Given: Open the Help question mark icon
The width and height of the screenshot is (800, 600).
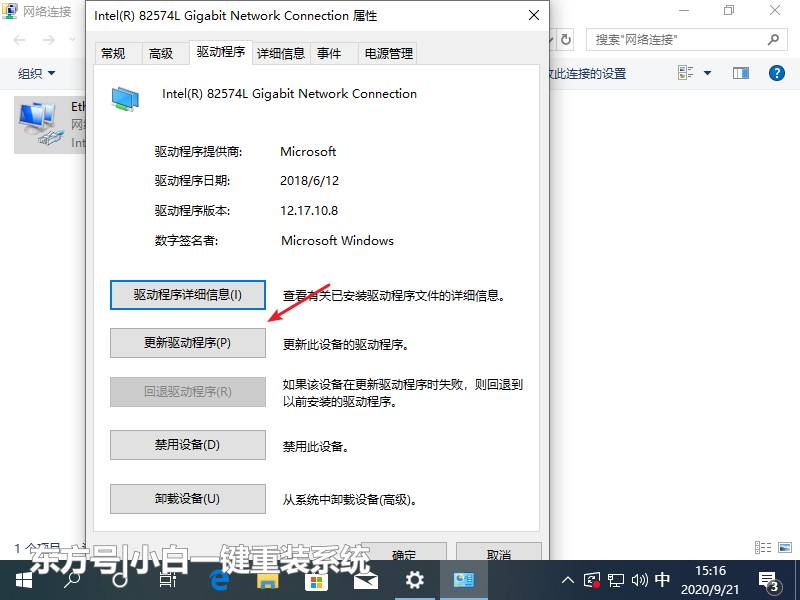Looking at the screenshot, I should tap(777, 73).
